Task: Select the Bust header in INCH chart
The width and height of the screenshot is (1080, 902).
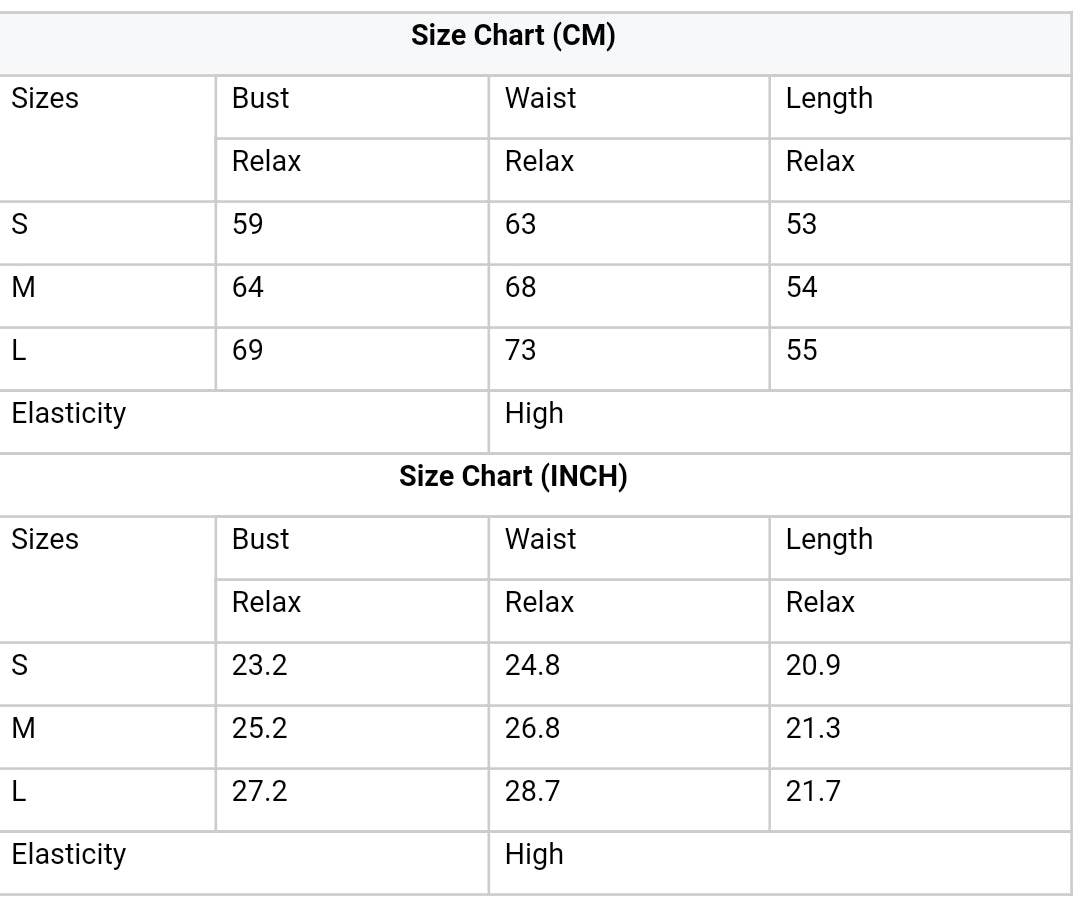Action: tap(260, 539)
